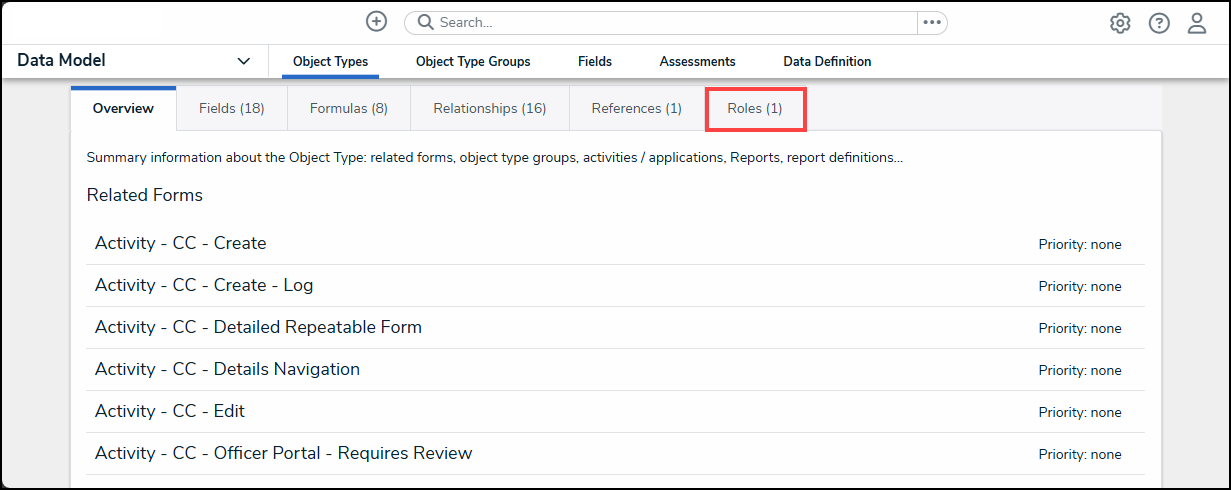Open the settings gear icon
Image resolution: width=1231 pixels, height=490 pixels.
tap(1120, 23)
